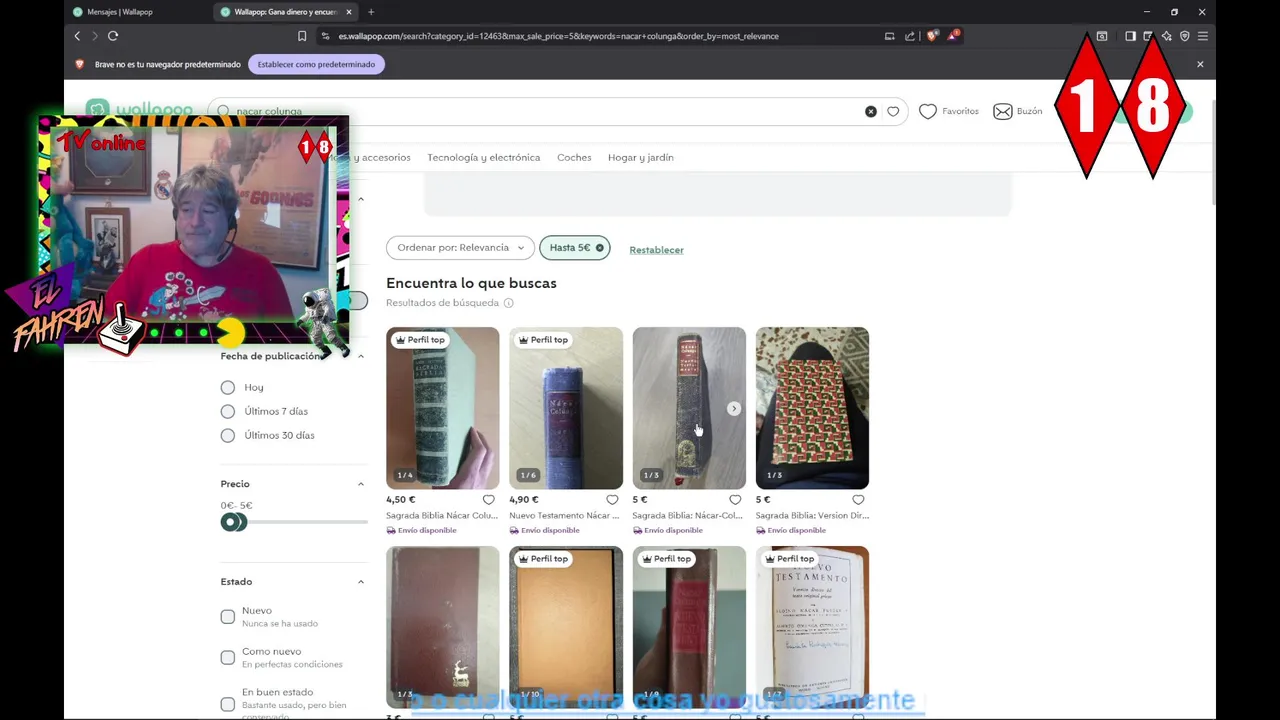Check the En buen estado condition box

(x=228, y=704)
